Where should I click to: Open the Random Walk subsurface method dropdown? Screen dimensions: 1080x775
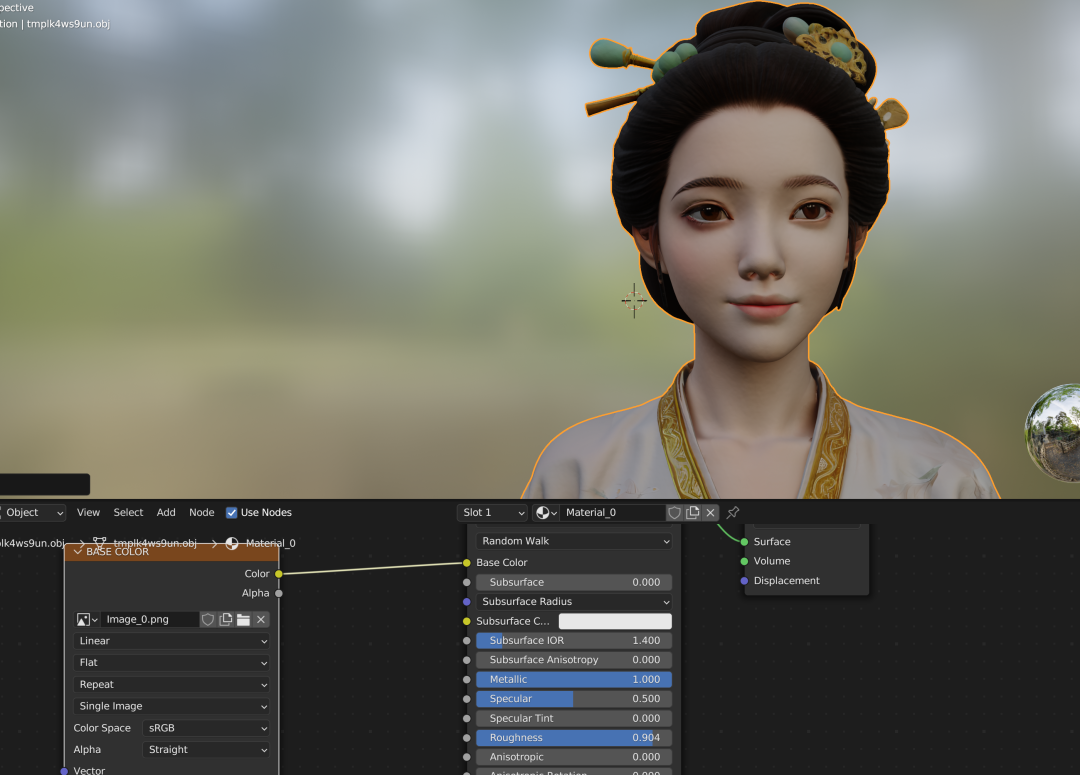tap(570, 540)
